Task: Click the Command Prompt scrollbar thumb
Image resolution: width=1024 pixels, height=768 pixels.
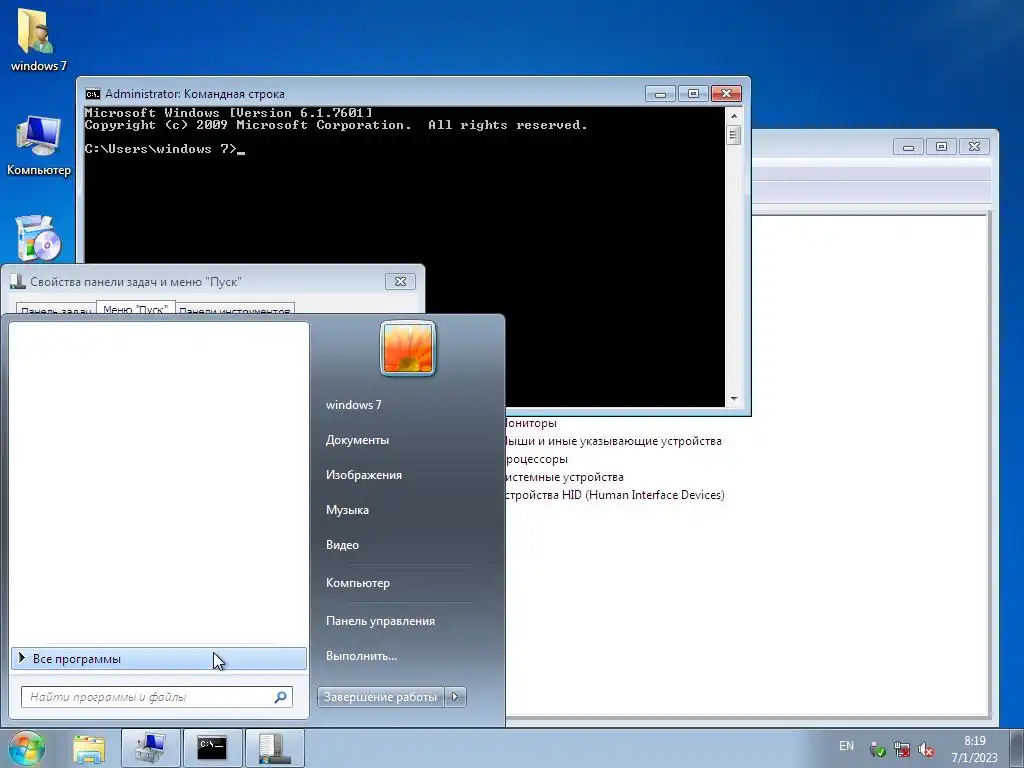Action: coord(733,135)
